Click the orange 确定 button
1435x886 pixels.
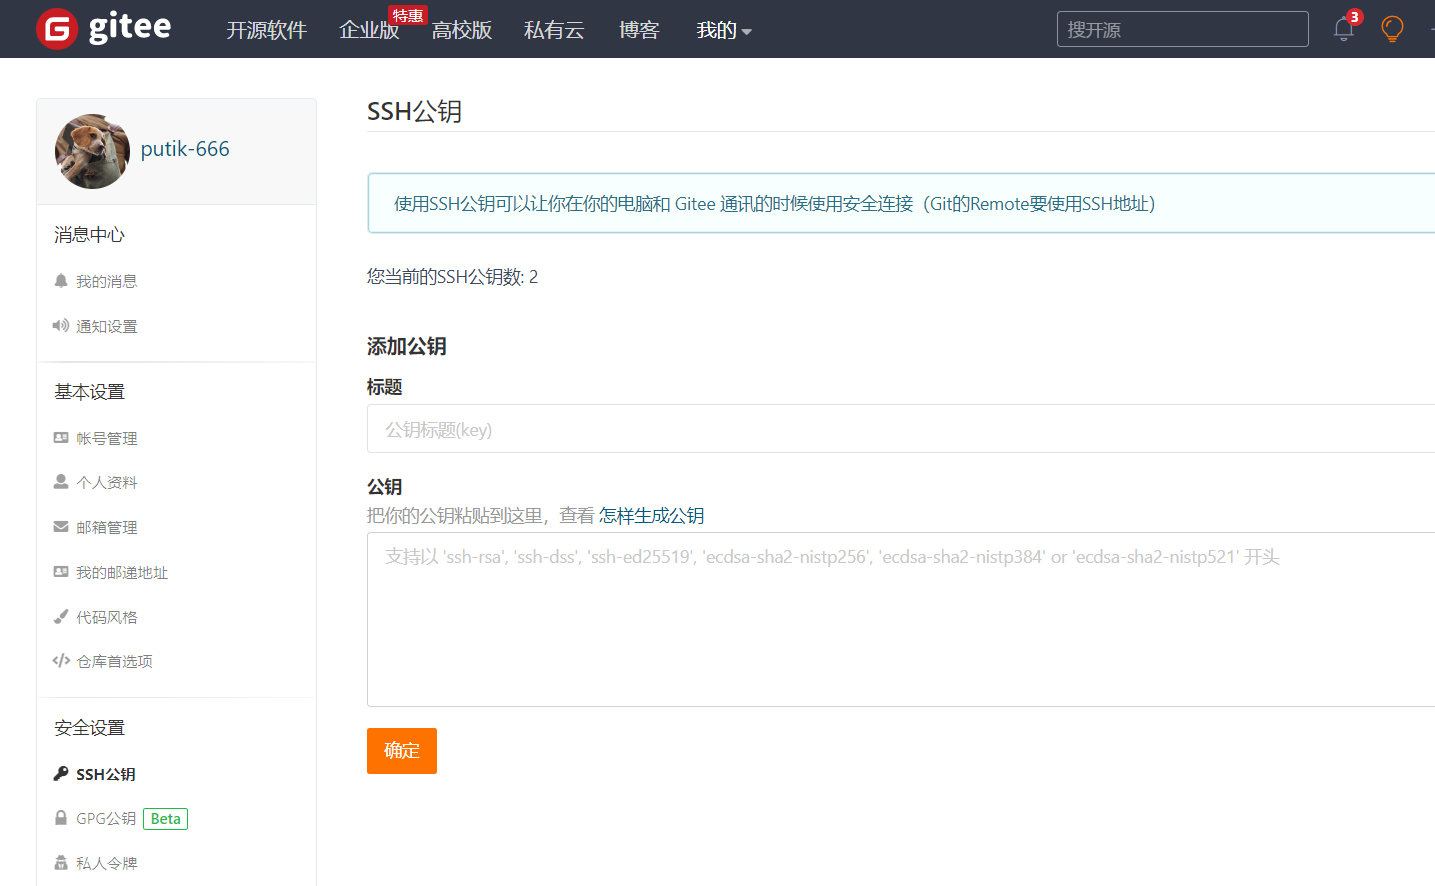click(401, 751)
